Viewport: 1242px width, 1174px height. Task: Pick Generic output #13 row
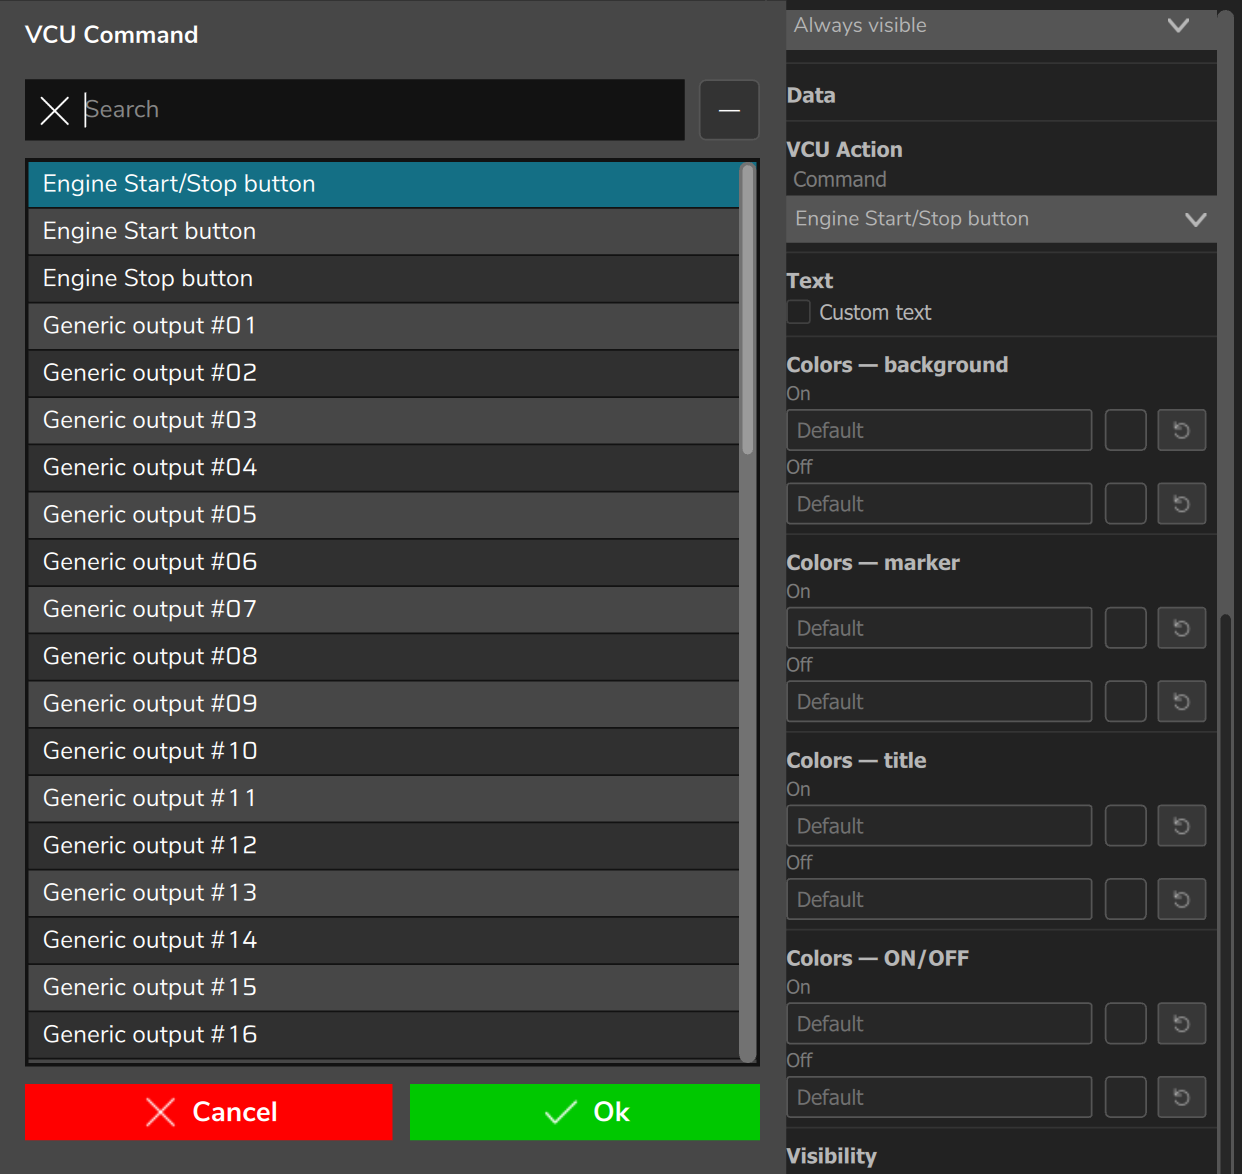384,893
